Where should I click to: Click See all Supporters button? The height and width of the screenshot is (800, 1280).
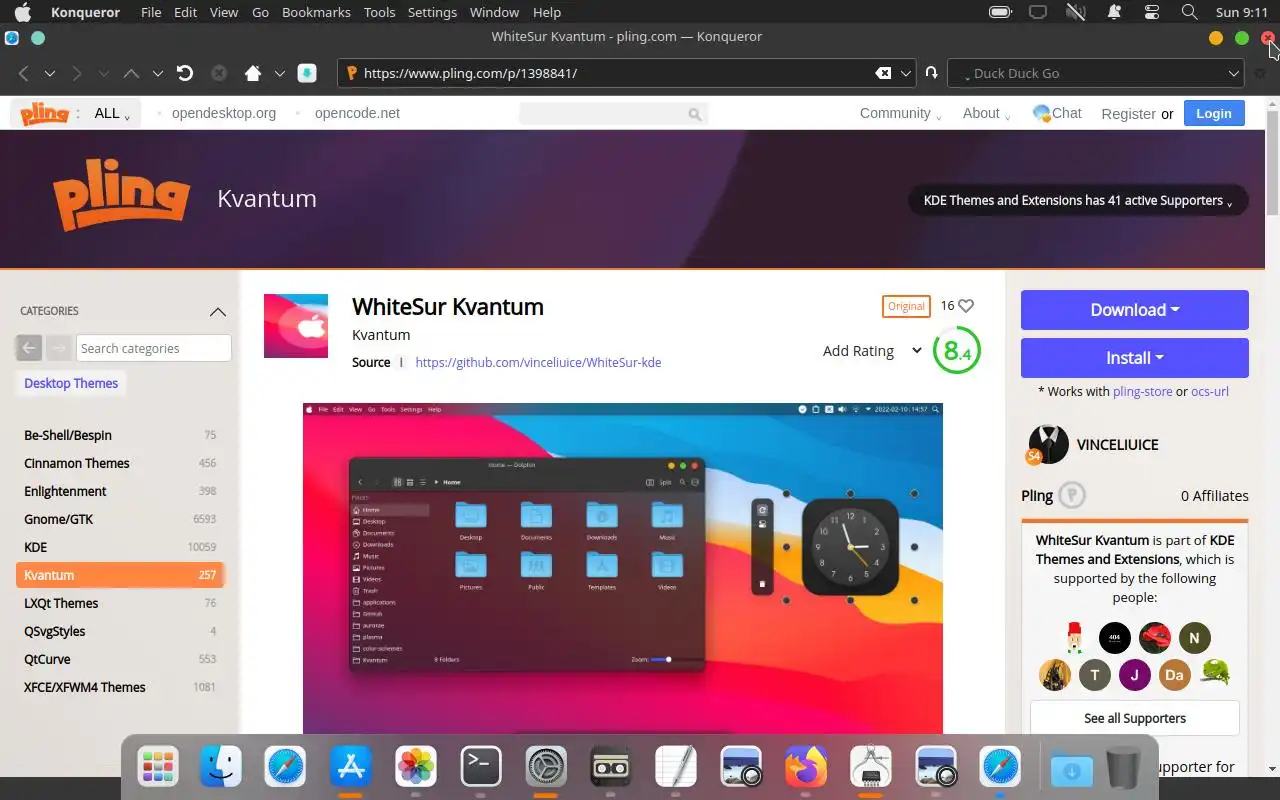[x=1135, y=718]
